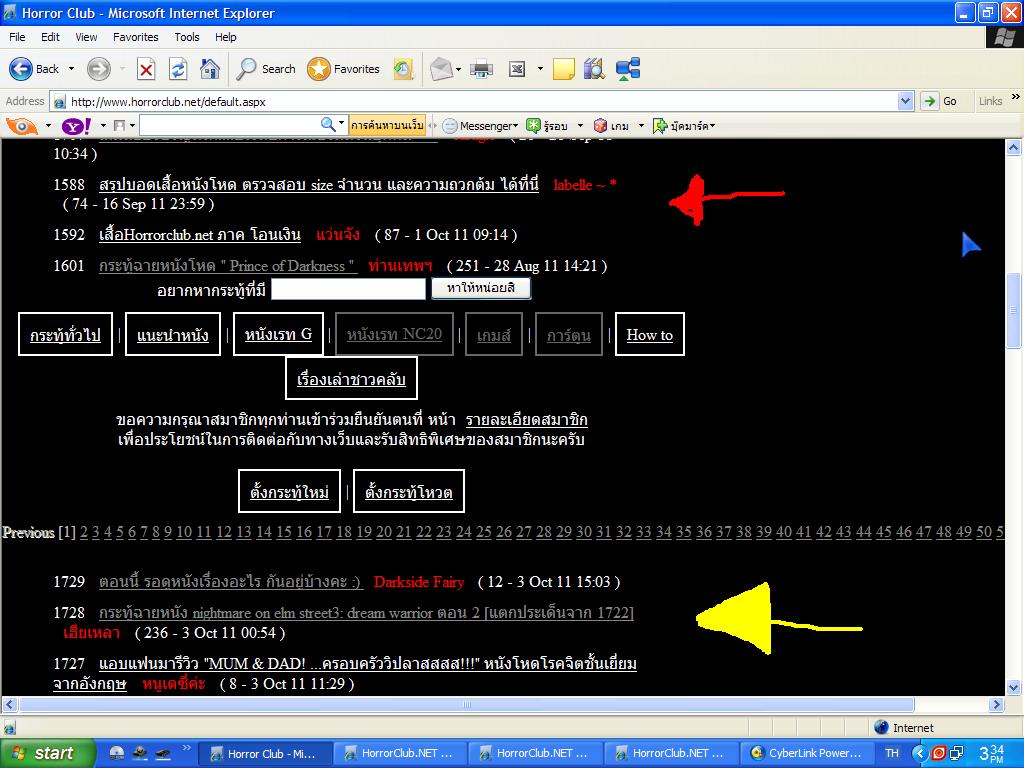Expand the address bar URL dropdown
Image resolution: width=1024 pixels, height=768 pixels.
tap(905, 101)
